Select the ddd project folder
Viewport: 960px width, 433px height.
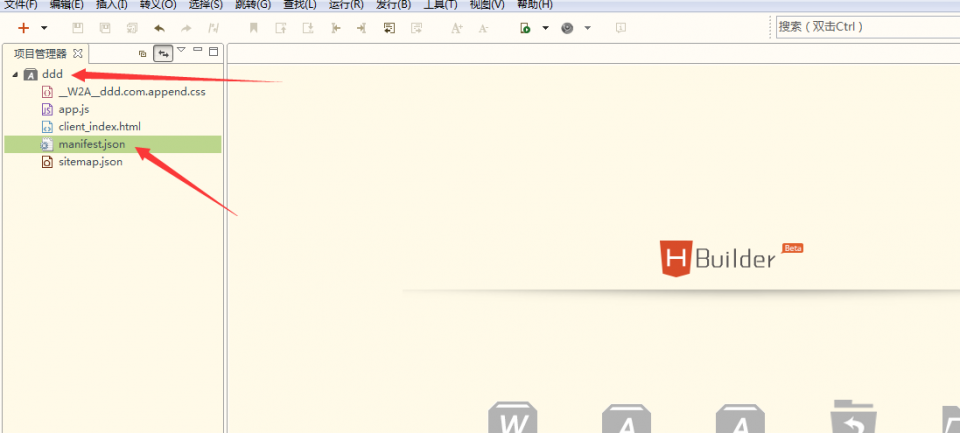pyautogui.click(x=52, y=75)
